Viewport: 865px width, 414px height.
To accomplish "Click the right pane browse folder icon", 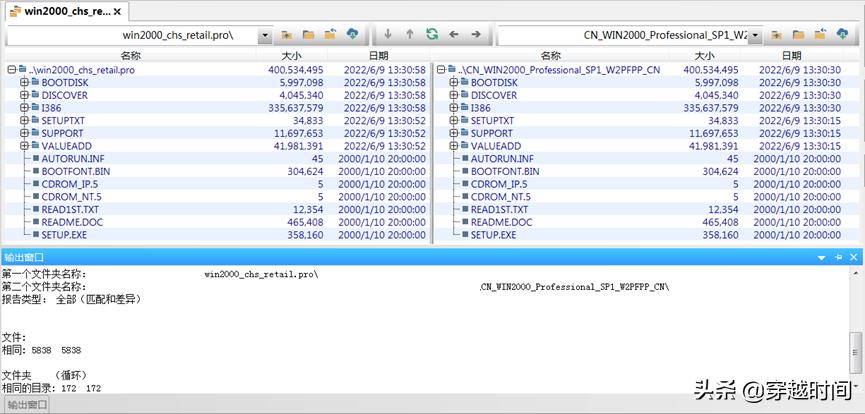I will pos(798,35).
